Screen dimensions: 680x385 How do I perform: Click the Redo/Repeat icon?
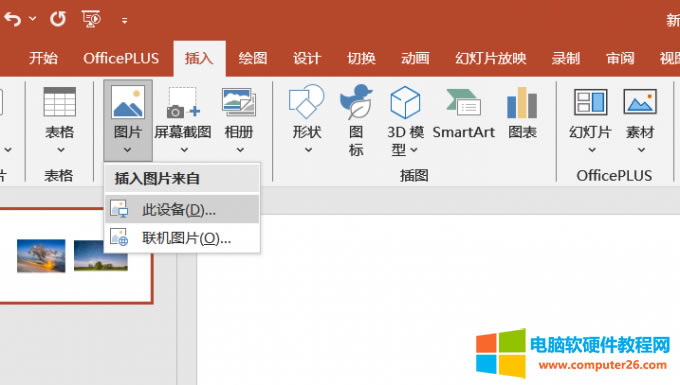[58, 19]
